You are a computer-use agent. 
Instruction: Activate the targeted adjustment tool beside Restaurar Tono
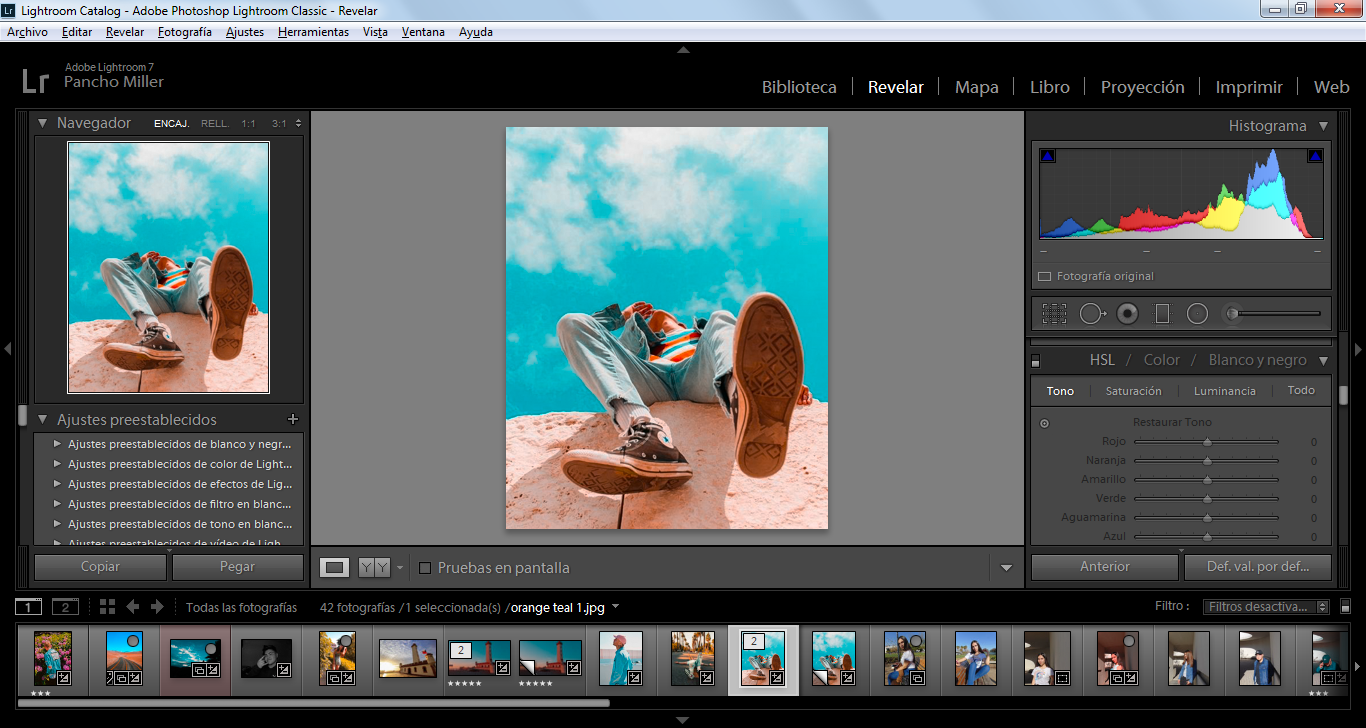click(1045, 423)
